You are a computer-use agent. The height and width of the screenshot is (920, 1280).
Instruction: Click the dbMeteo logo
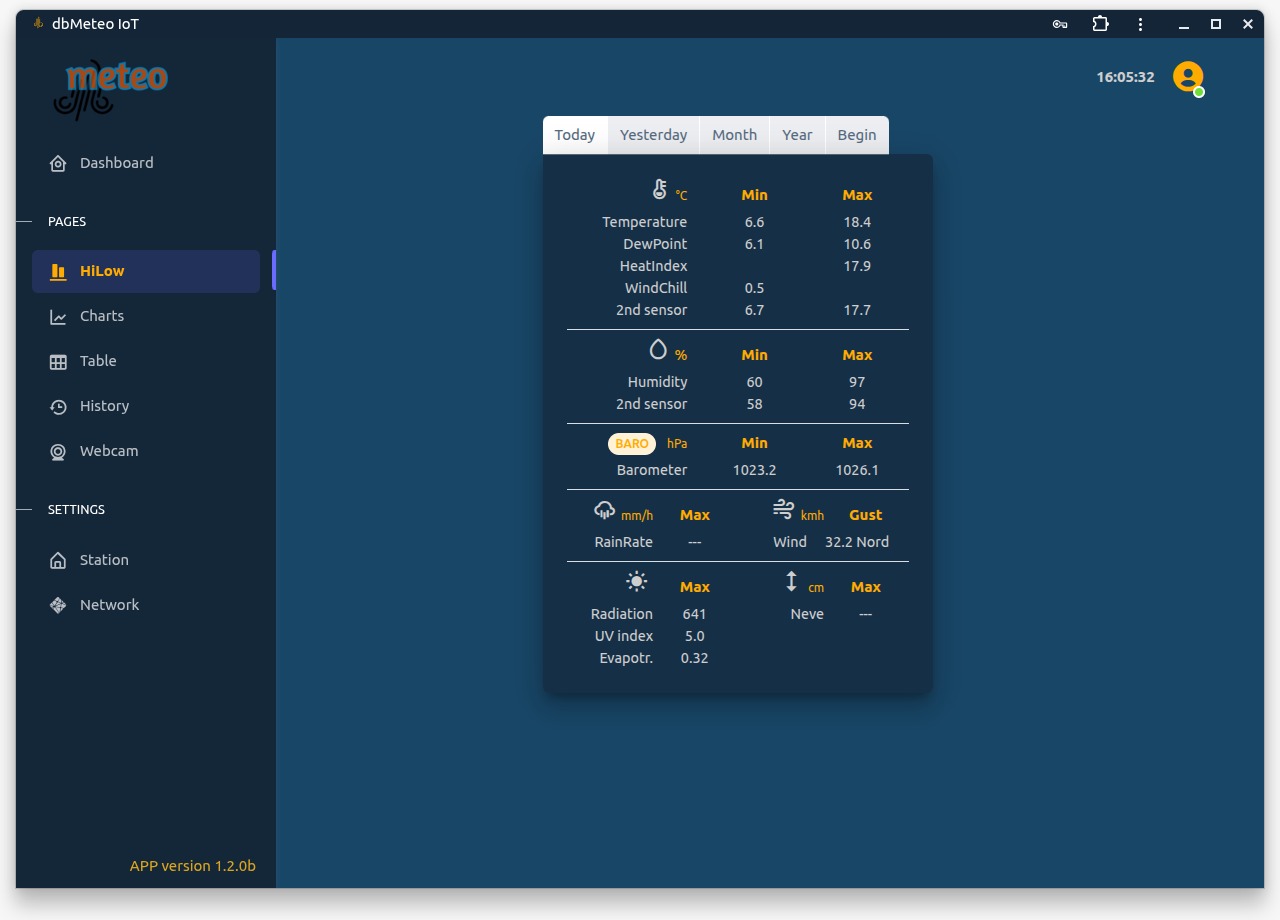(110, 88)
